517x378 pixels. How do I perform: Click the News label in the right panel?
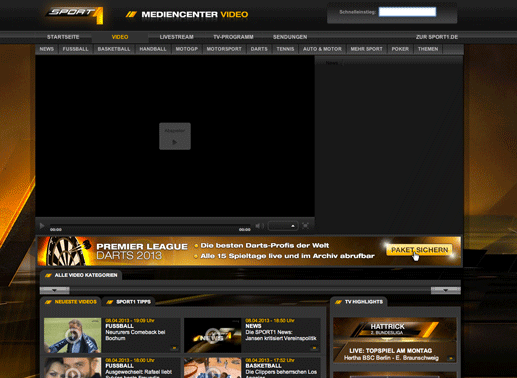coord(332,63)
